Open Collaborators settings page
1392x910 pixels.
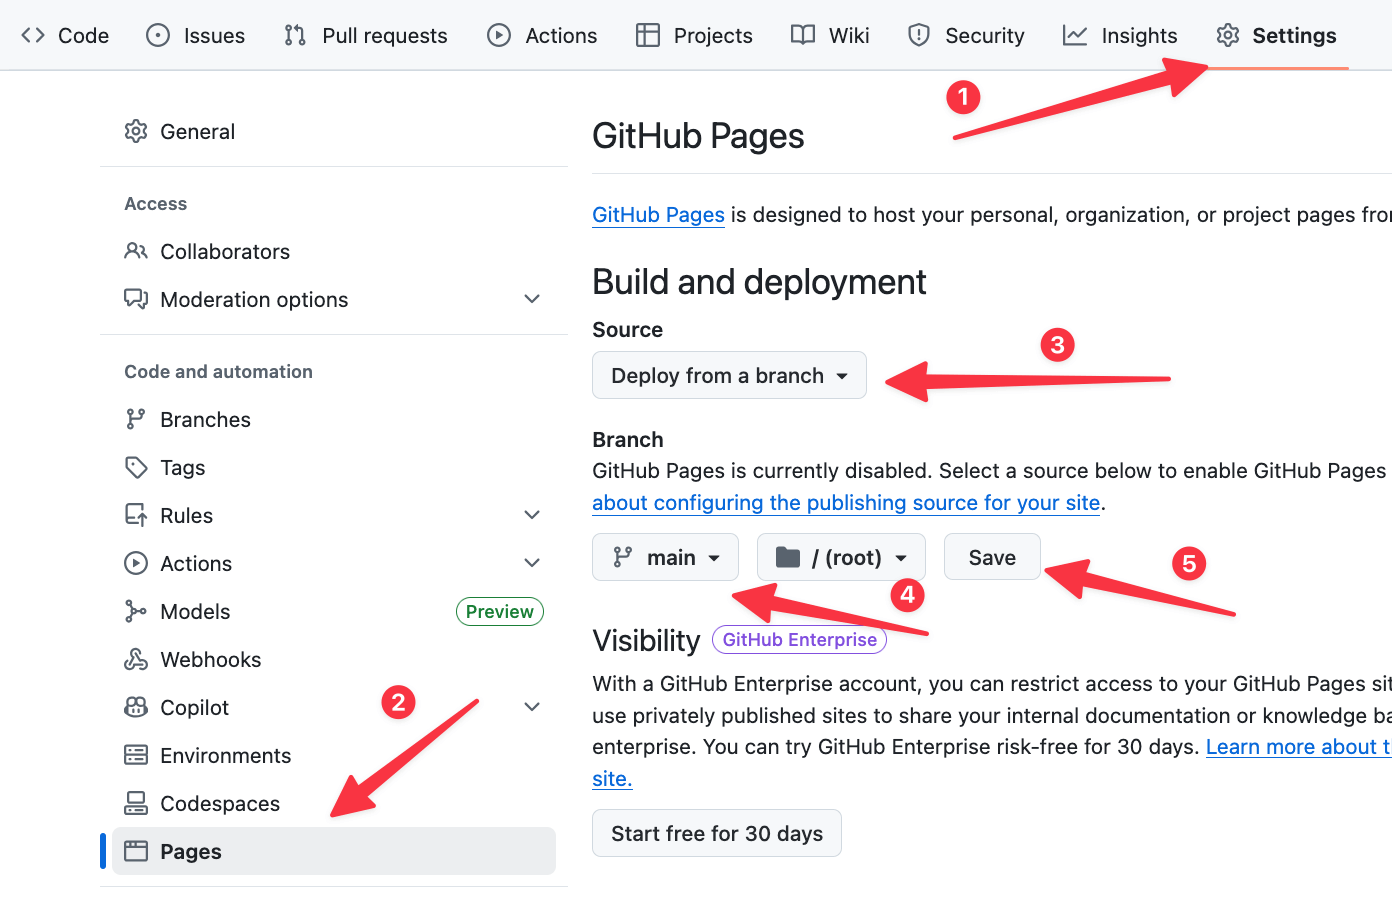point(334,251)
